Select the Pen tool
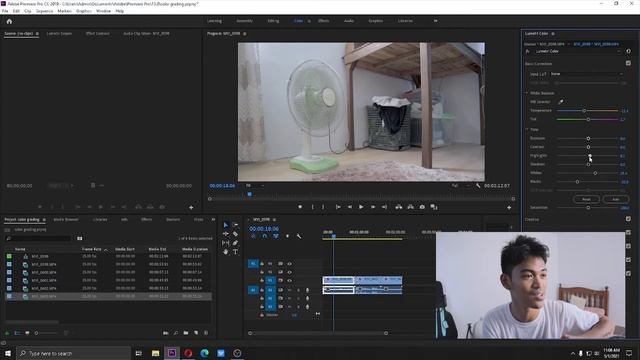640x360 pixels. [236, 243]
